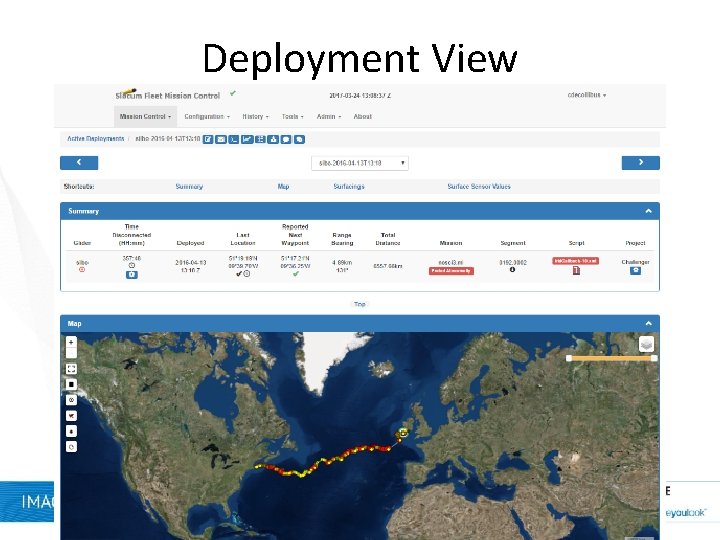Click the left handle of the orange map slider

pos(569,358)
